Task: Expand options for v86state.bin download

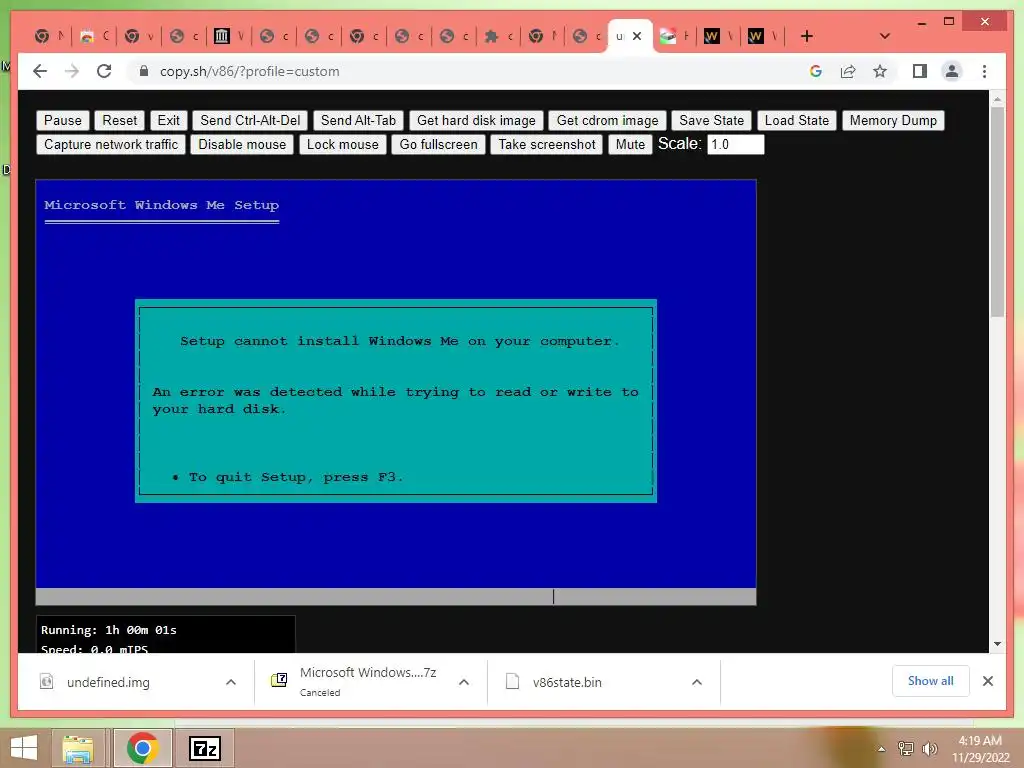Action: pos(697,682)
